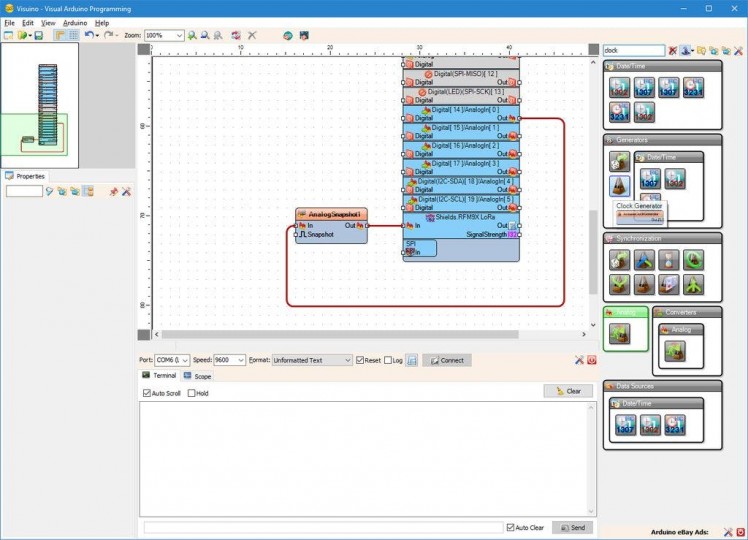748x540 pixels.
Task: Click the Undo arrow in toolbar
Action: [89, 35]
